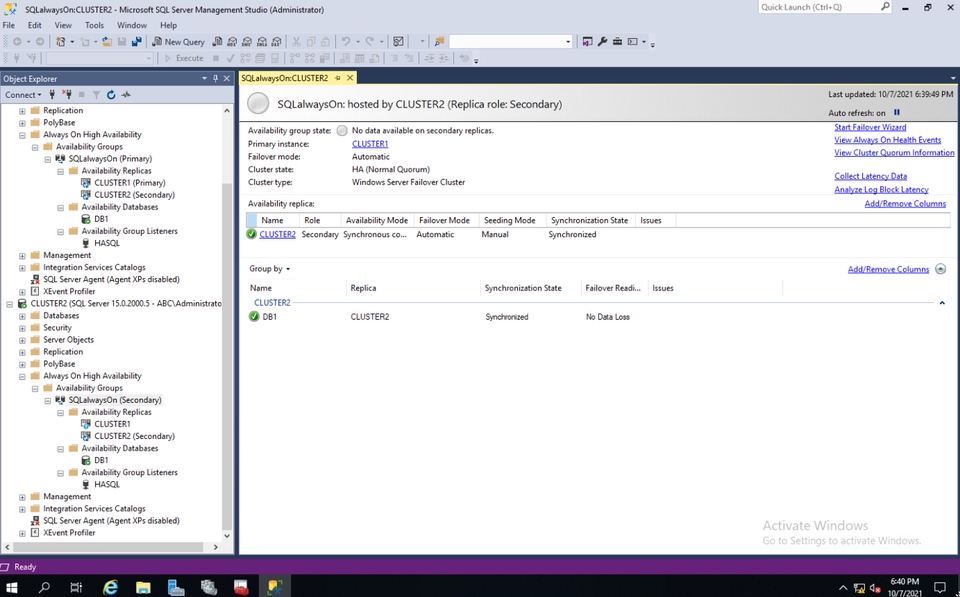960x597 pixels.
Task: Open the Group by dropdown
Action: (269, 269)
